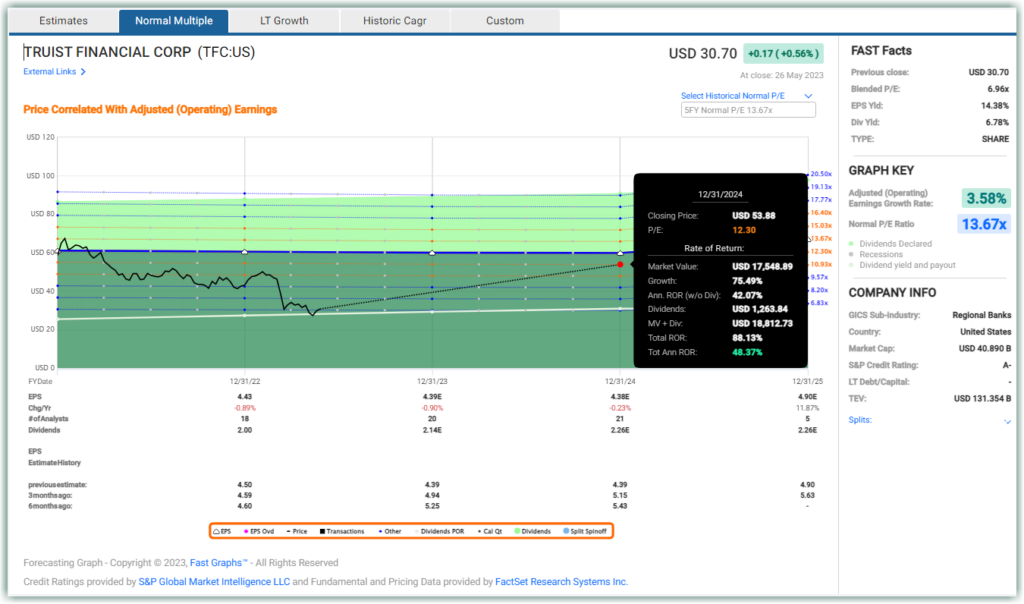Click the Dividends POR legend icon

pyautogui.click(x=415, y=530)
